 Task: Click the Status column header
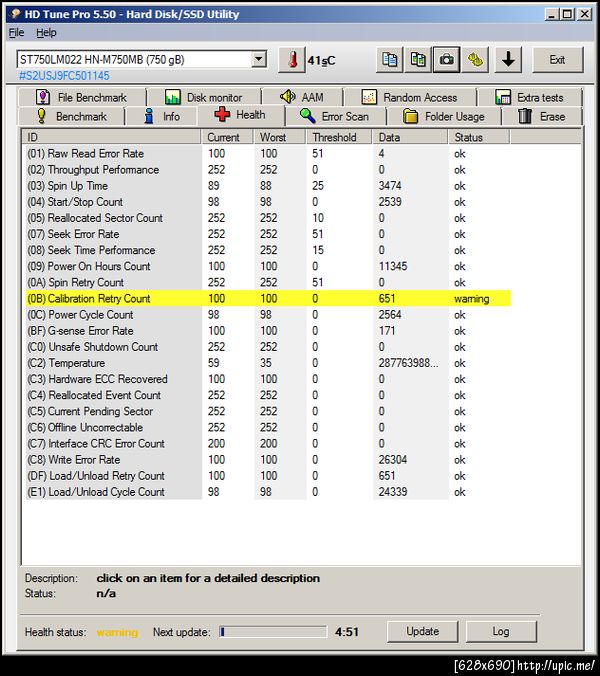(479, 138)
